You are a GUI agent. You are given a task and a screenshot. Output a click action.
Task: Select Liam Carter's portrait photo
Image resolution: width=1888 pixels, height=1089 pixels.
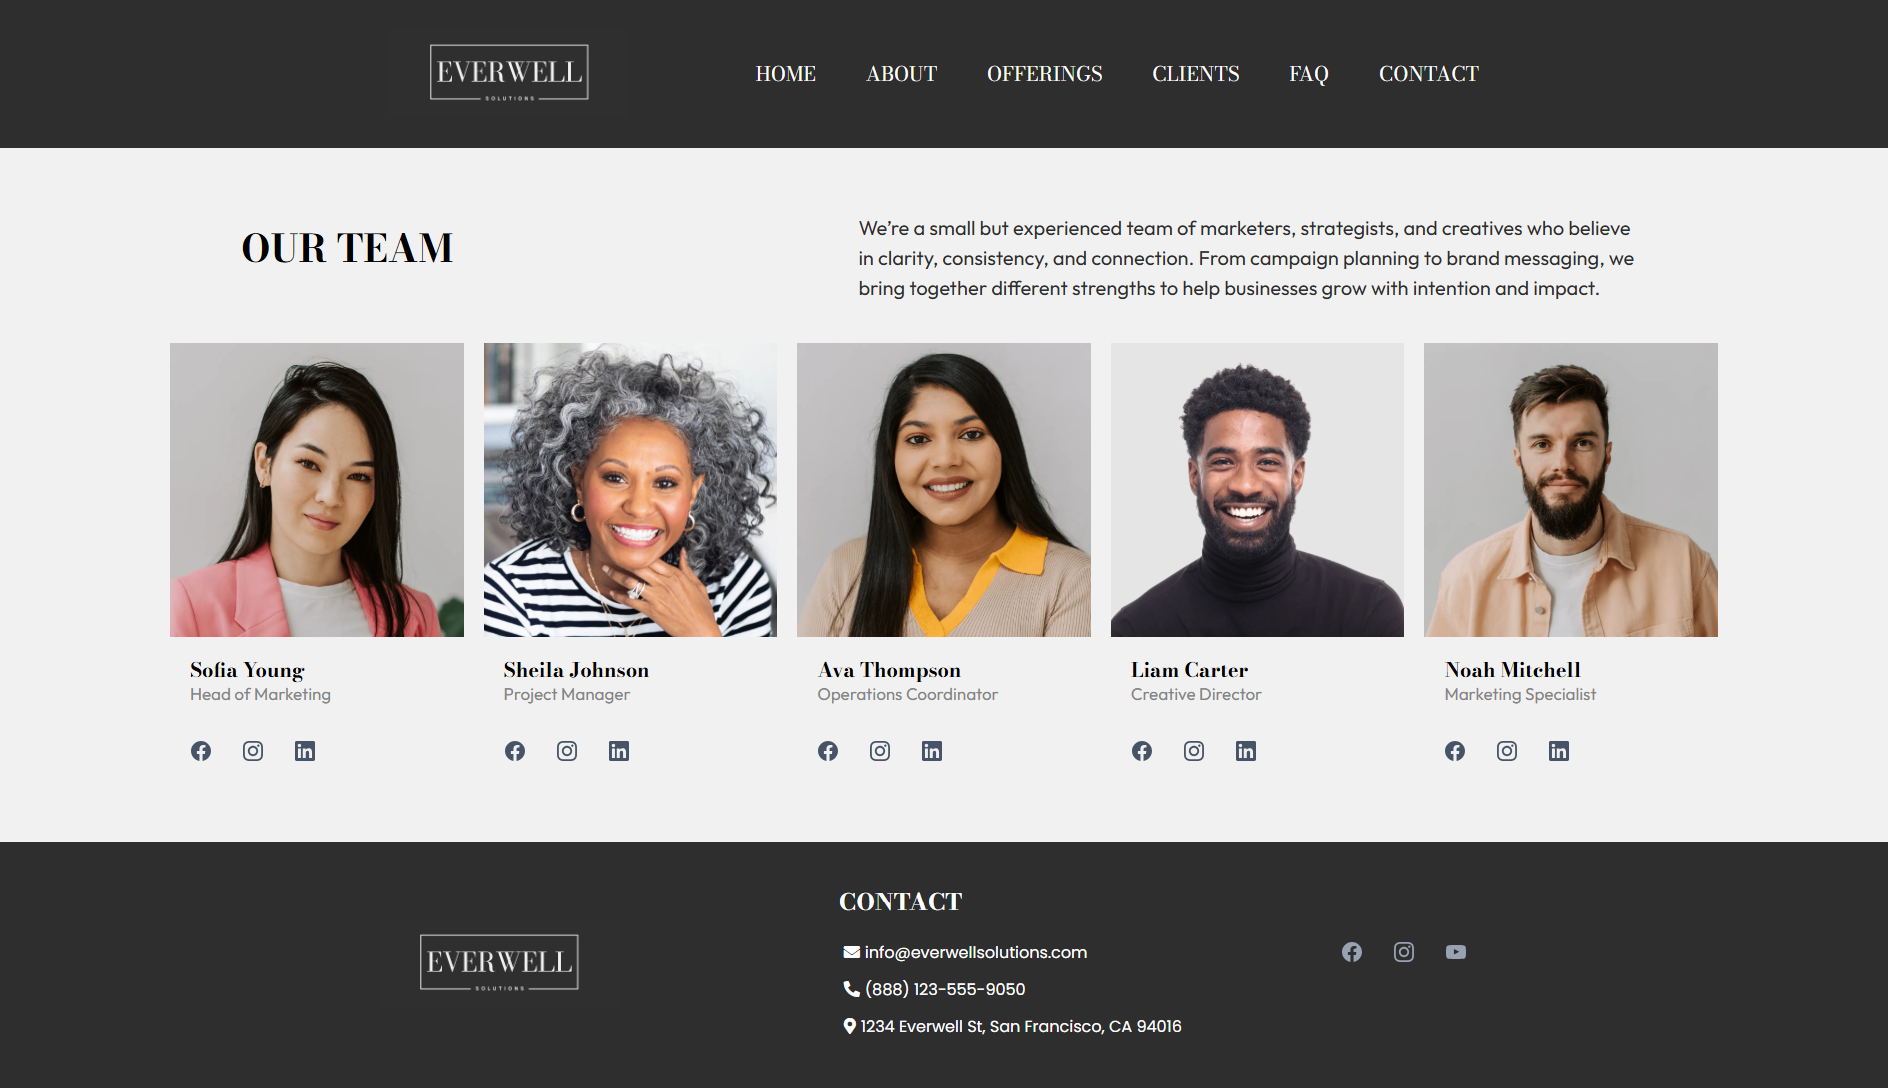pos(1257,490)
